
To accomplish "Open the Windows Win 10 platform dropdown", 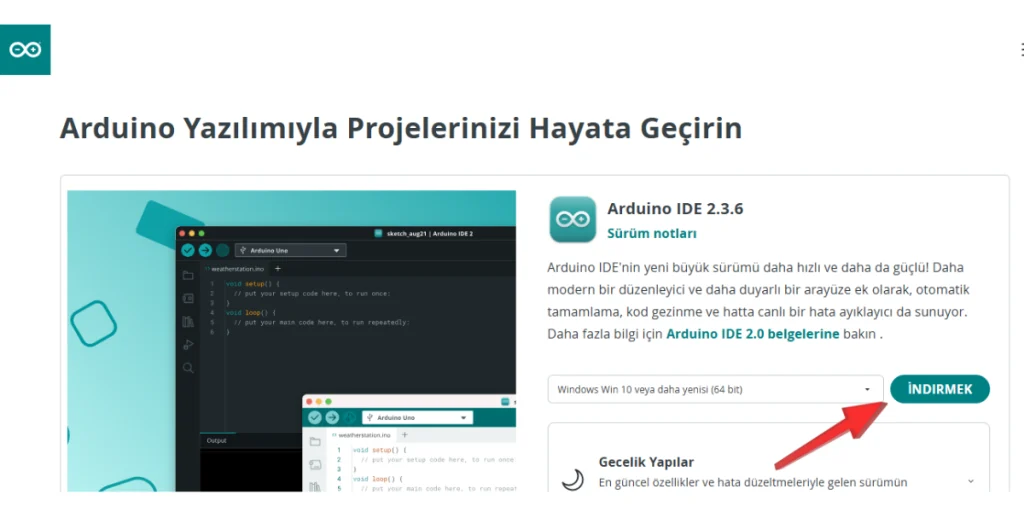I will click(x=715, y=389).
